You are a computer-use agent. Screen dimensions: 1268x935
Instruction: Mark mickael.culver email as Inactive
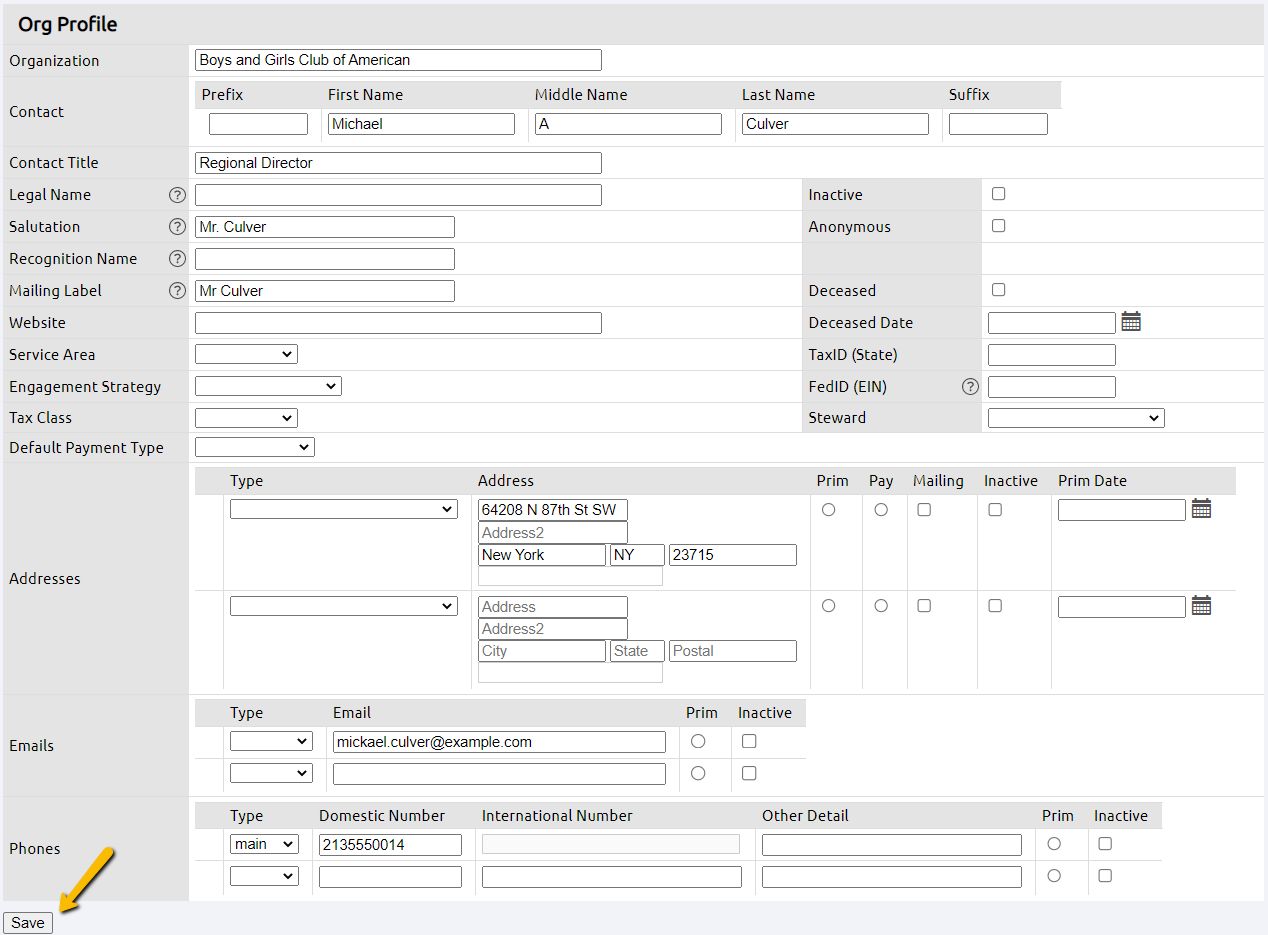pyautogui.click(x=749, y=741)
